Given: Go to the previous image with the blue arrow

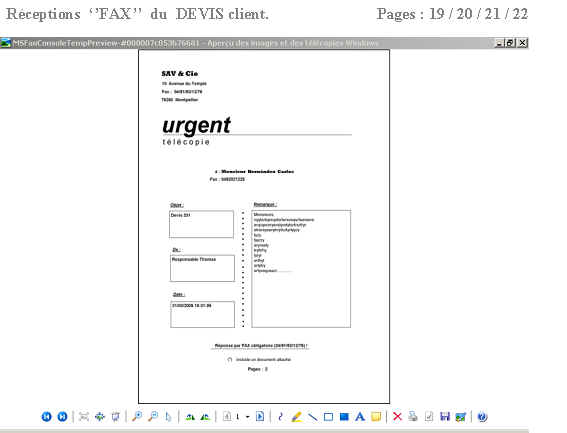Looking at the screenshot, I should 46,417.
